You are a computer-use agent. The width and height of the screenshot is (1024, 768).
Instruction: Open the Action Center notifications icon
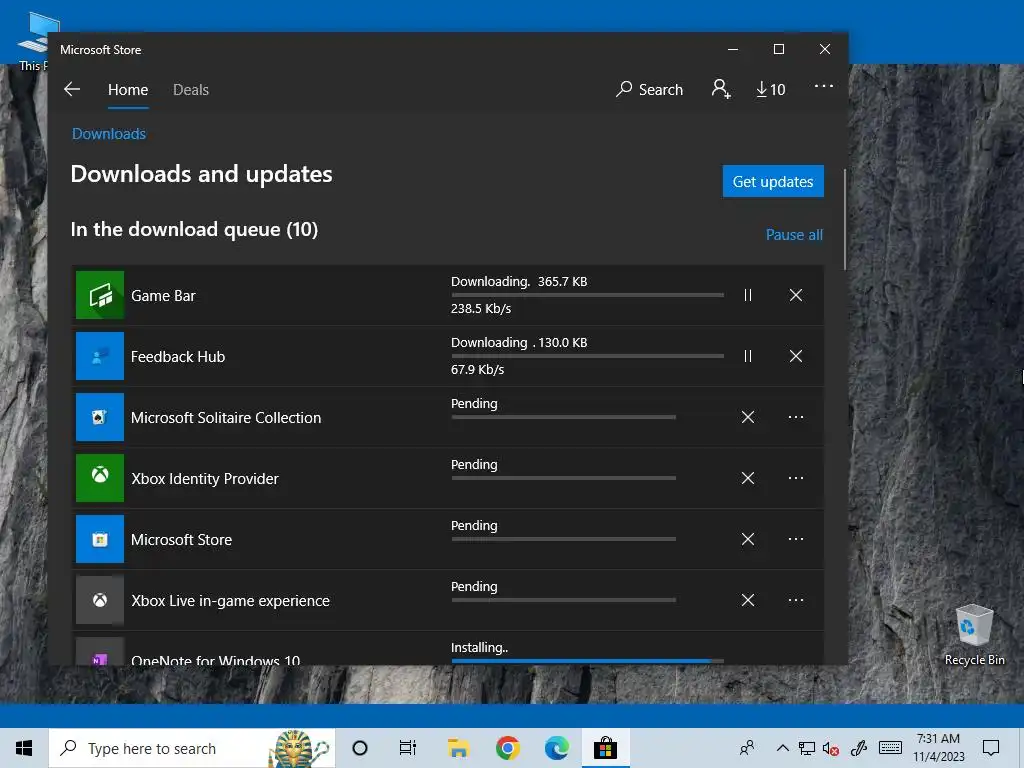pos(991,748)
